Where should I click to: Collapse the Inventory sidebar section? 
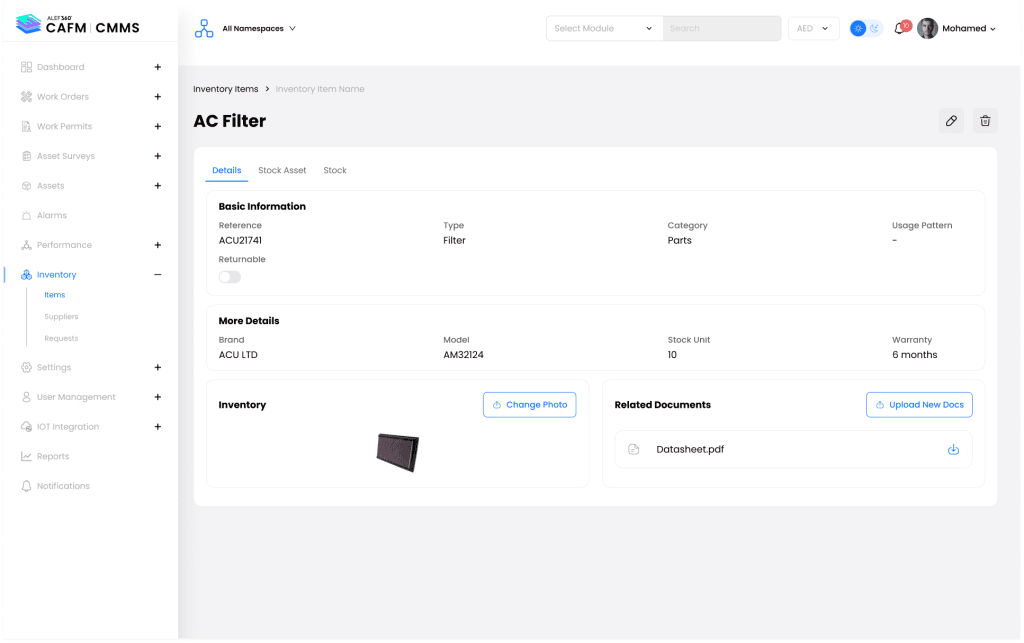[x=157, y=275]
